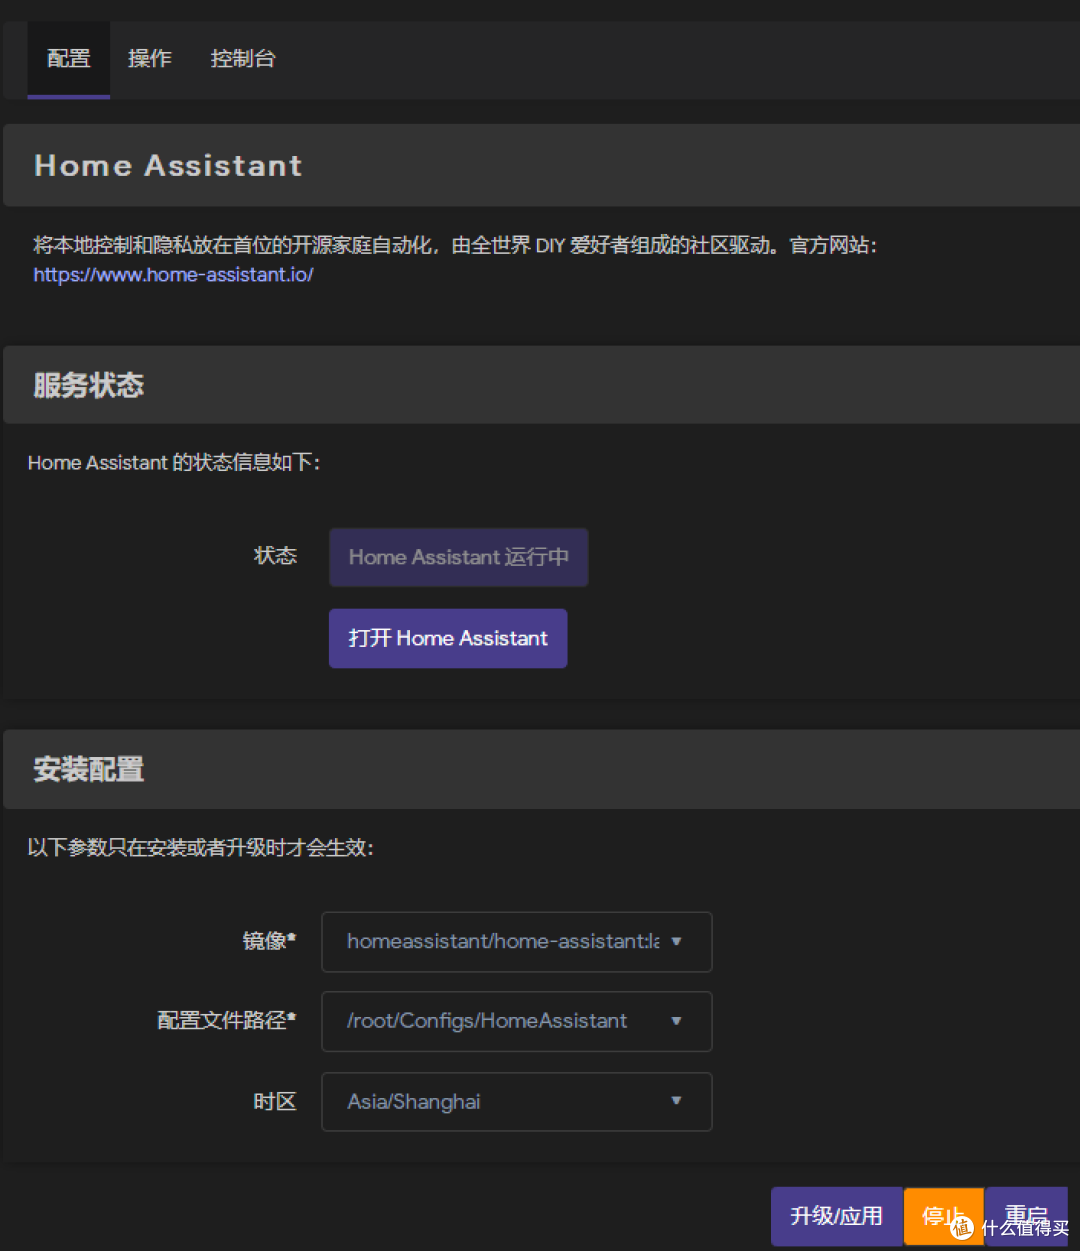Click the 重启 button
The image size is (1080, 1251).
[1026, 1216]
